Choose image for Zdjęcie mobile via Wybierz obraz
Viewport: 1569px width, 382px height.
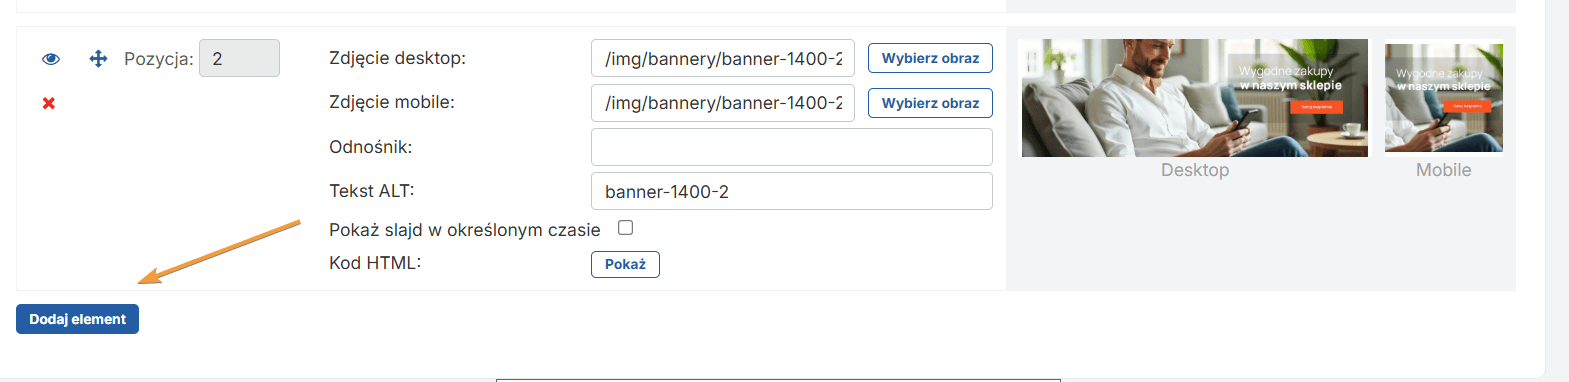(x=930, y=103)
